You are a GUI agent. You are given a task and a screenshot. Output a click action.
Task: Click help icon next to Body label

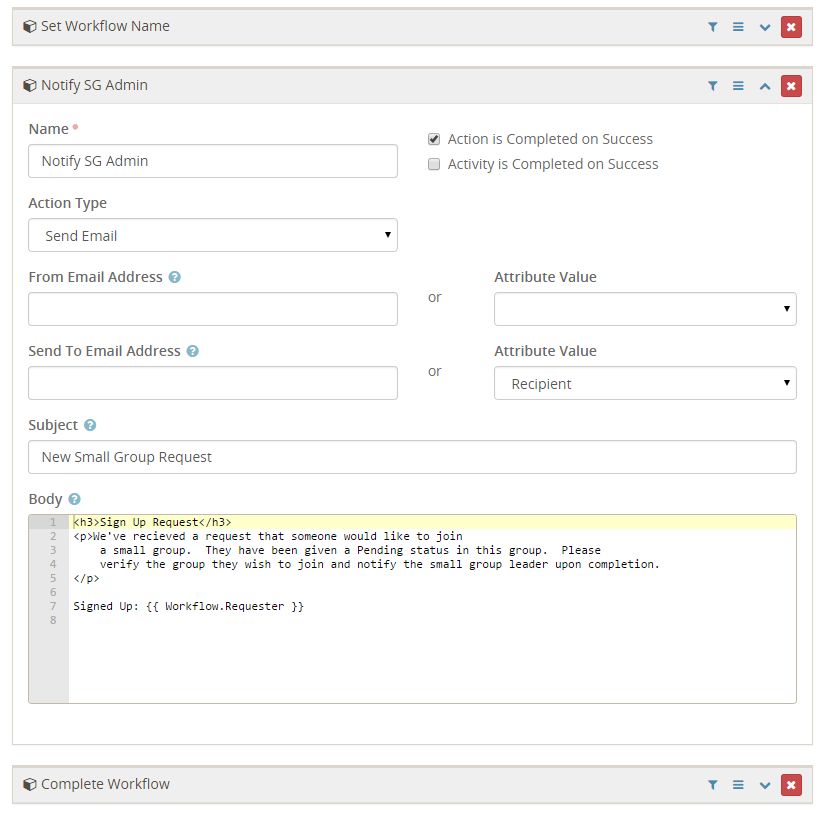click(74, 499)
